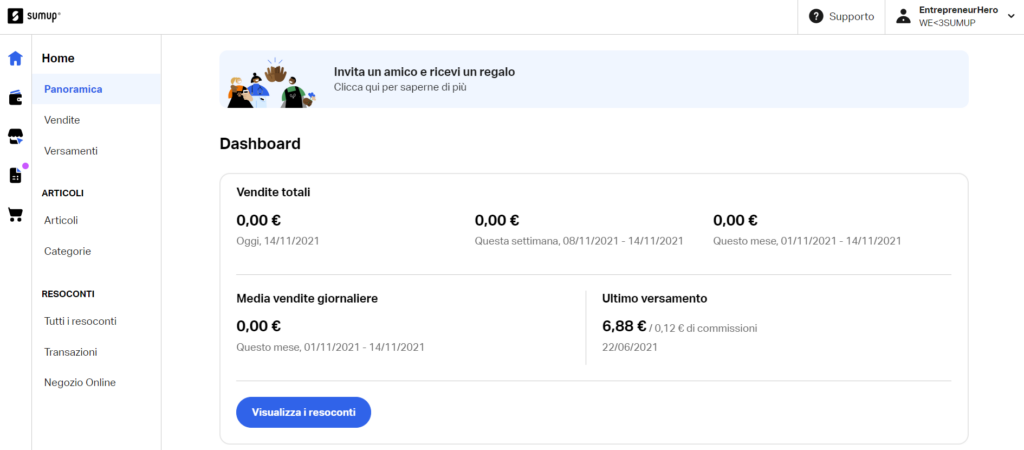Screen dimensions: 1024x450
Task: Open the Supporto link
Action: [852, 16]
